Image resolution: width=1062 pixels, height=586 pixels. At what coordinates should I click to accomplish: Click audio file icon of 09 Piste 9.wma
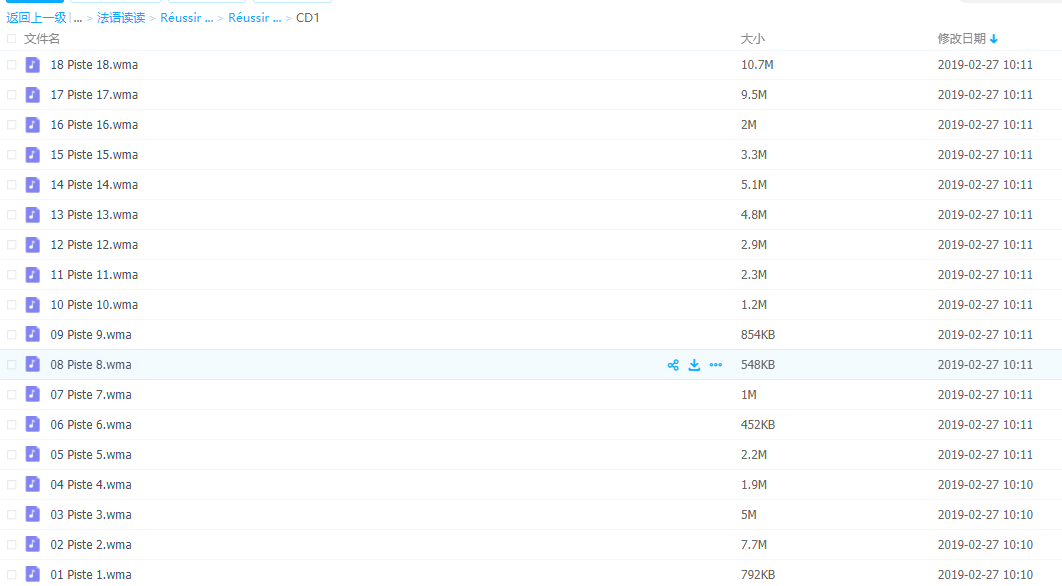(x=33, y=335)
